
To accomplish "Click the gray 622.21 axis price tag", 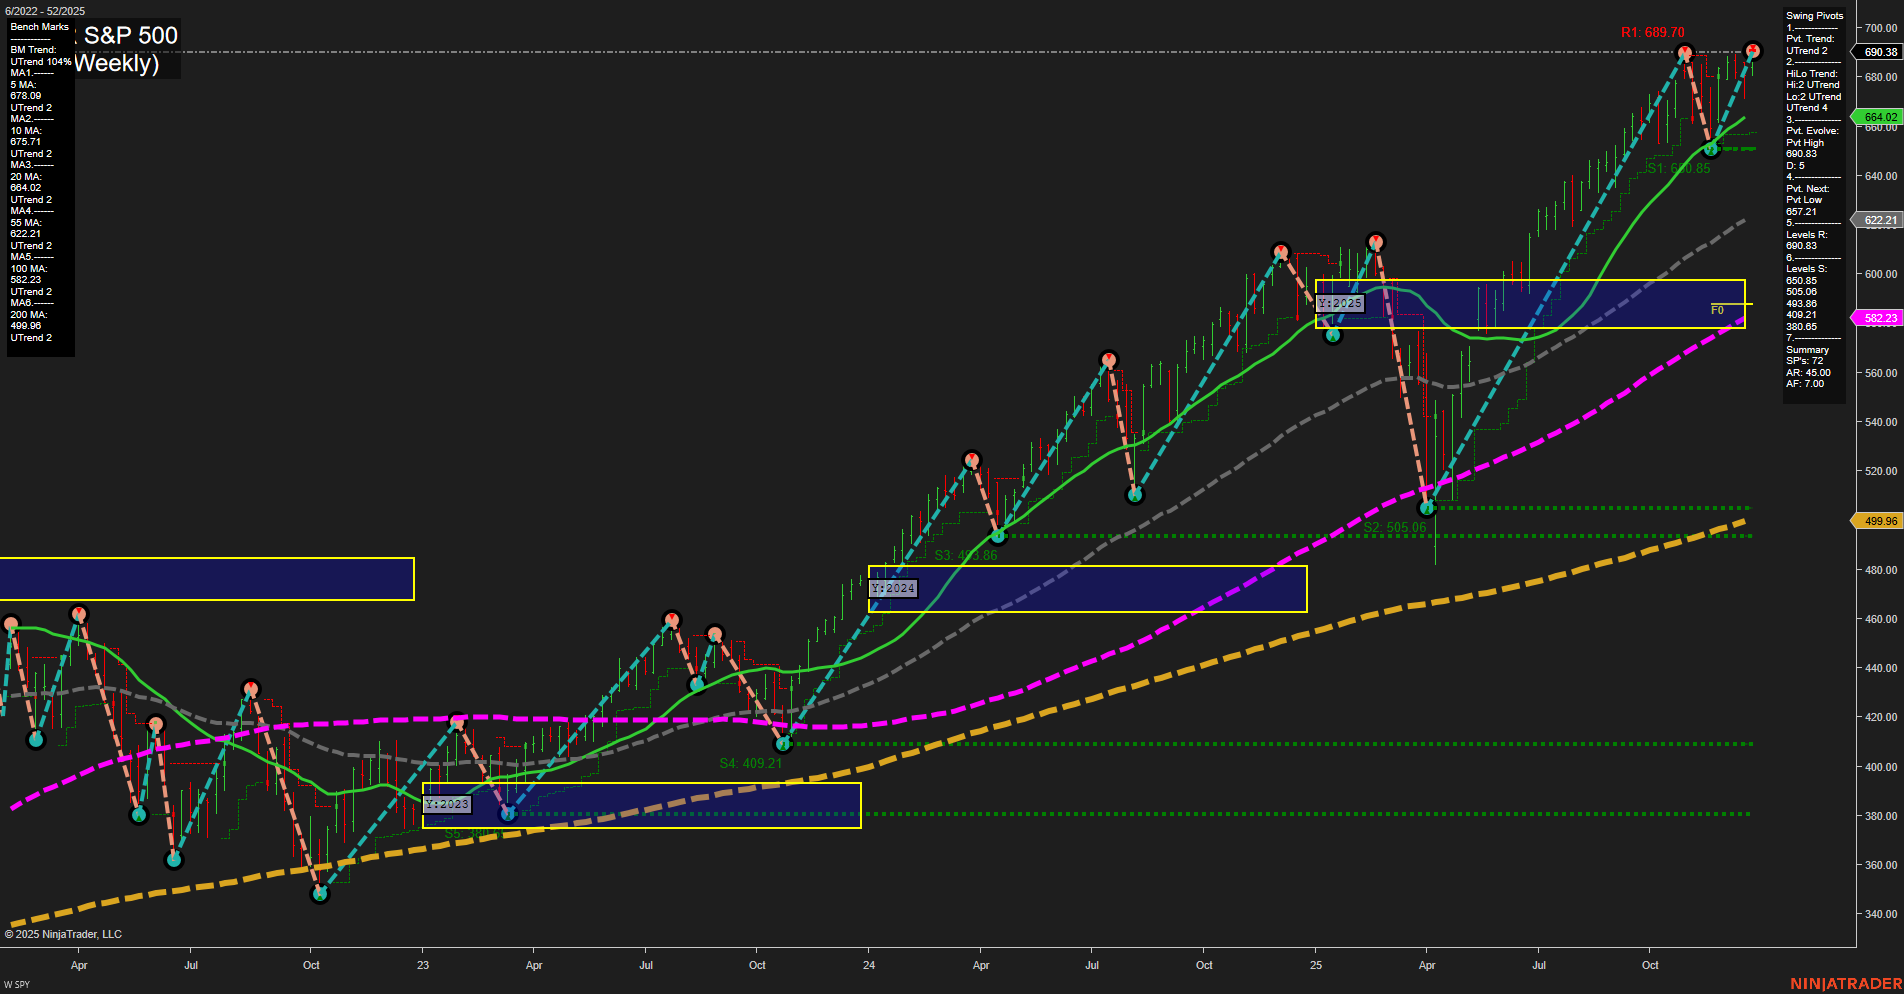I will pos(1878,220).
